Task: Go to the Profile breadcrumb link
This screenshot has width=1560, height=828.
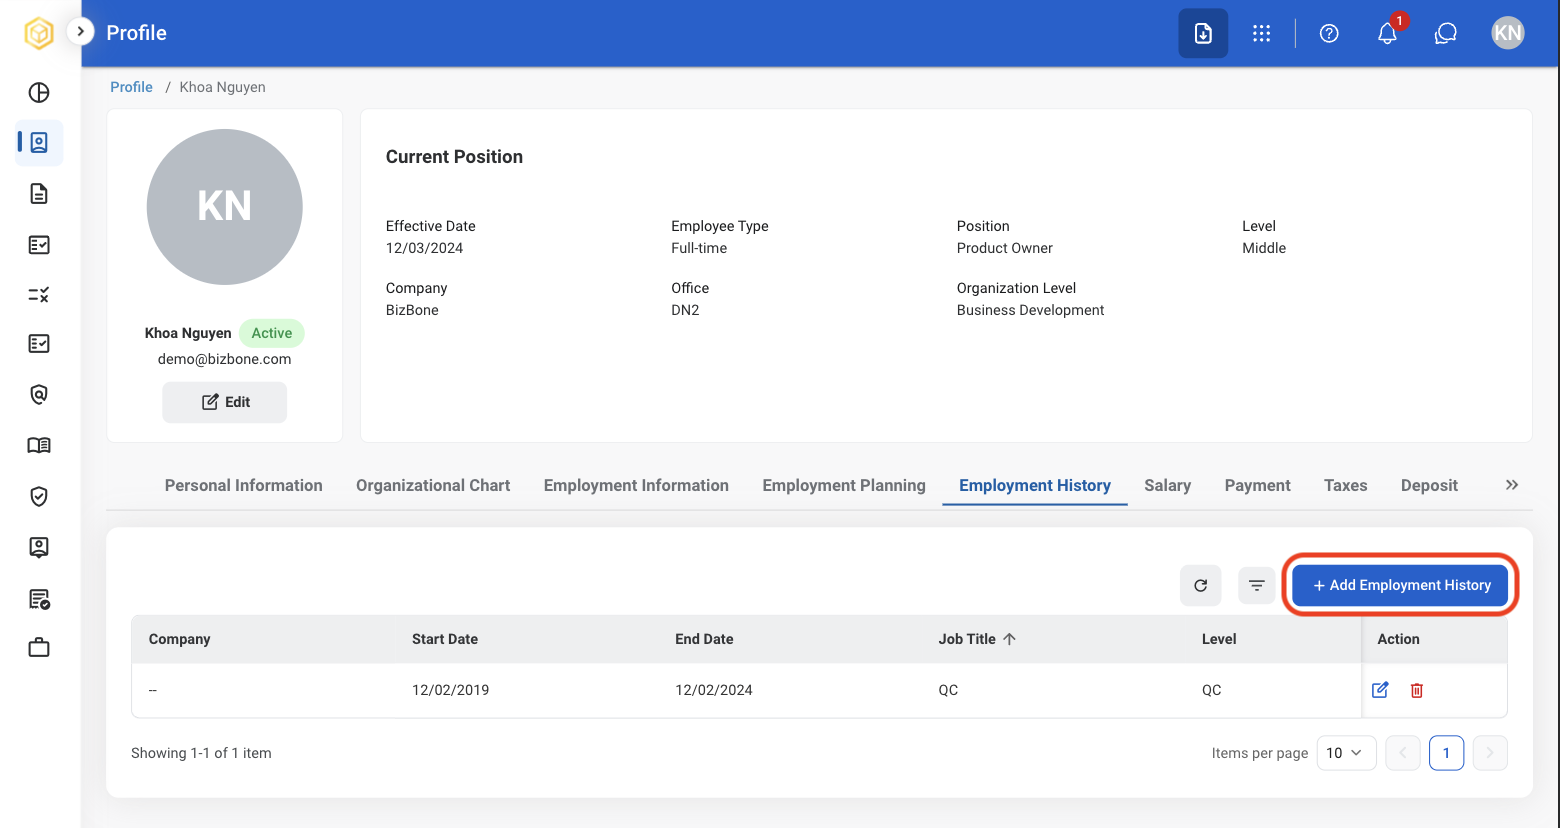Action: click(x=131, y=87)
